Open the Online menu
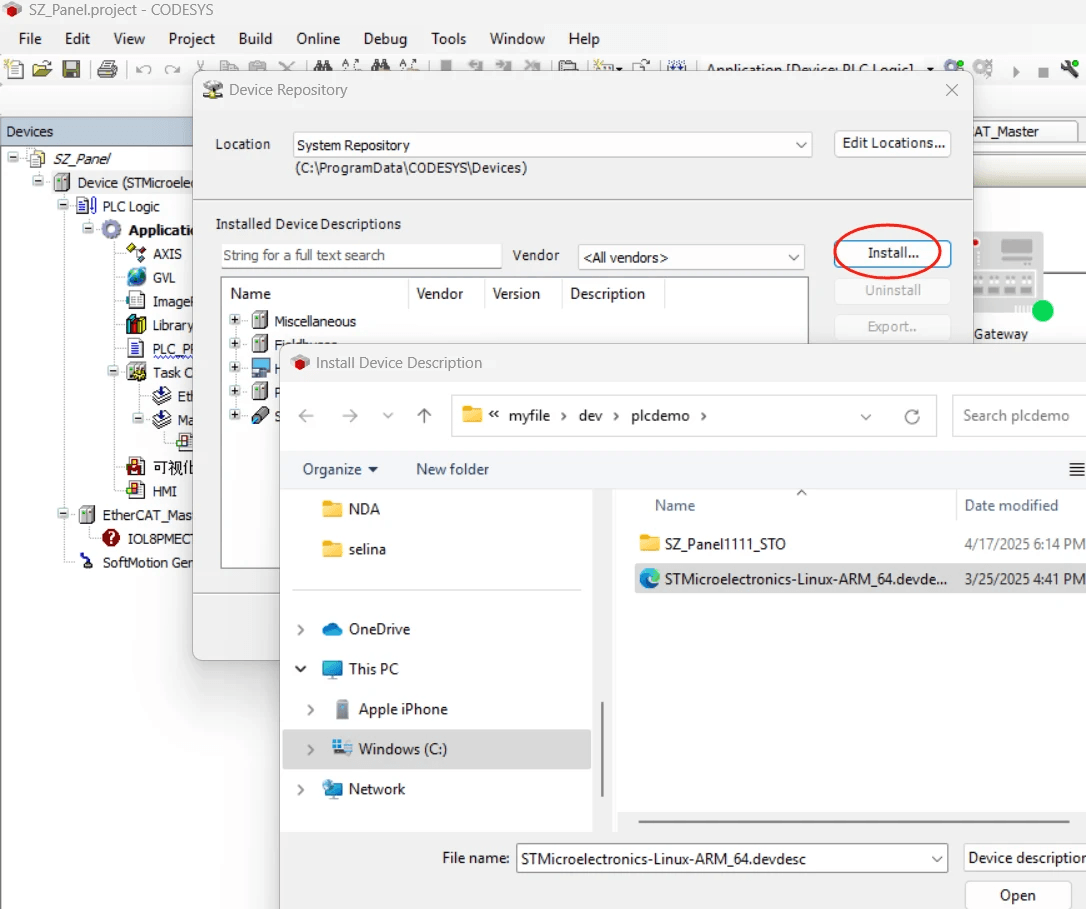 [x=318, y=39]
